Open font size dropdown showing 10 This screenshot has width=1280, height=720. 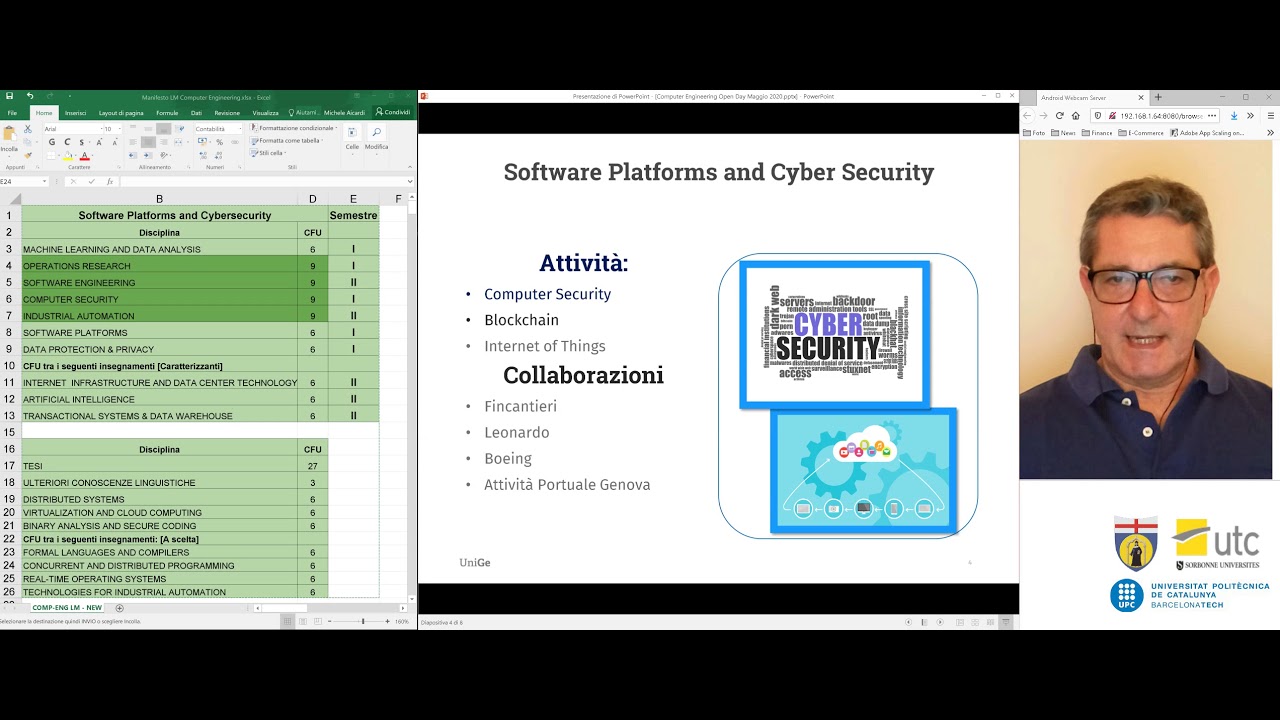pyautogui.click(x=120, y=129)
